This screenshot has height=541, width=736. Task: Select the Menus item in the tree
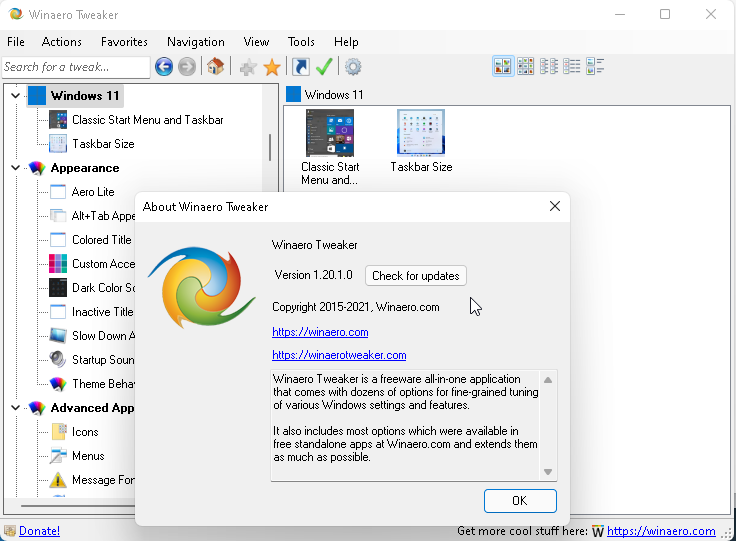click(88, 456)
